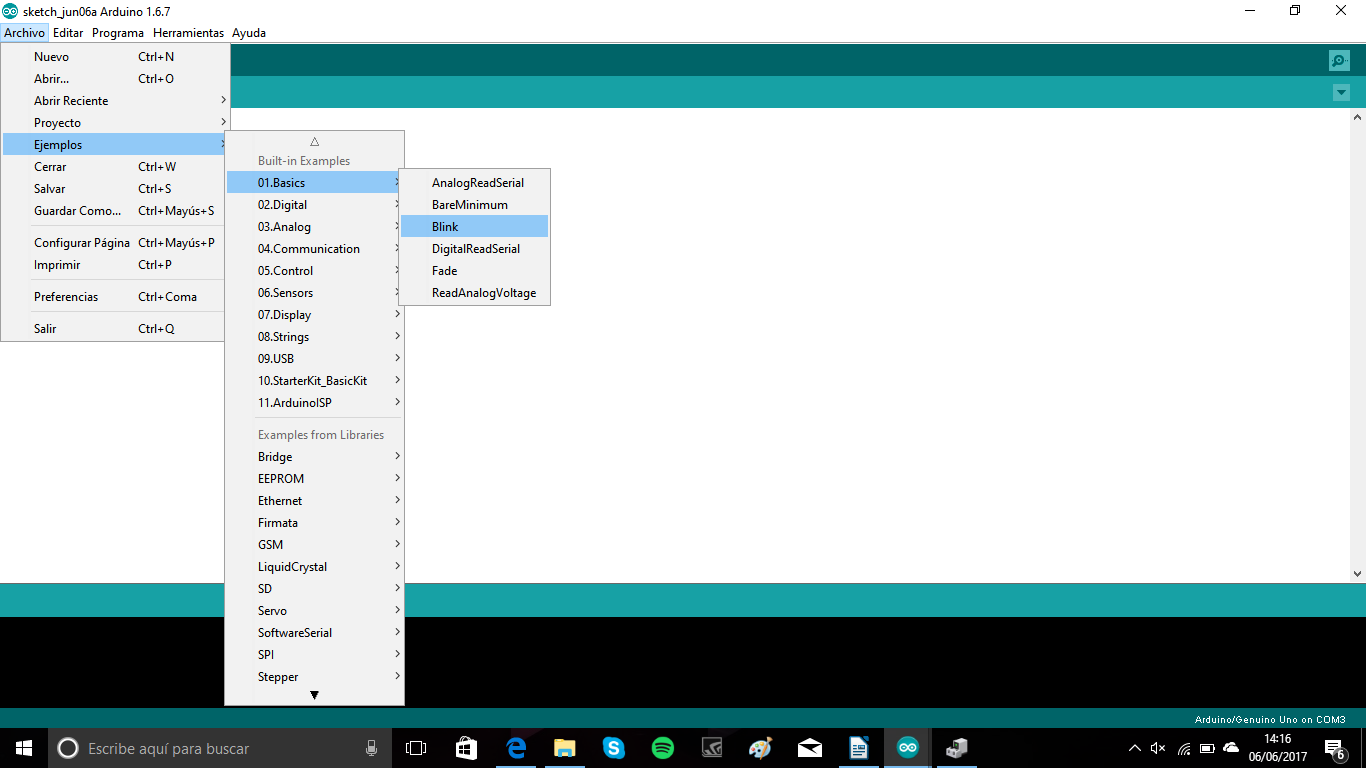1366x768 pixels.
Task: Open the sketch tab dropdown arrow
Action: tap(1341, 92)
